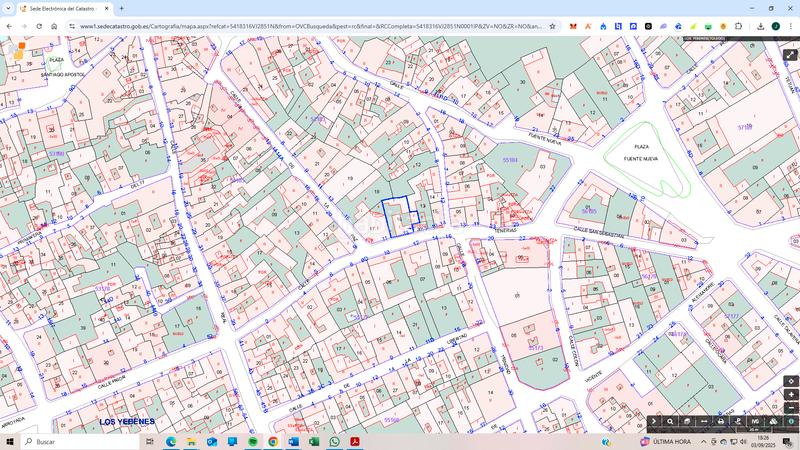Click the map search magnifier tool
The height and width of the screenshot is (450, 800).
click(x=671, y=422)
